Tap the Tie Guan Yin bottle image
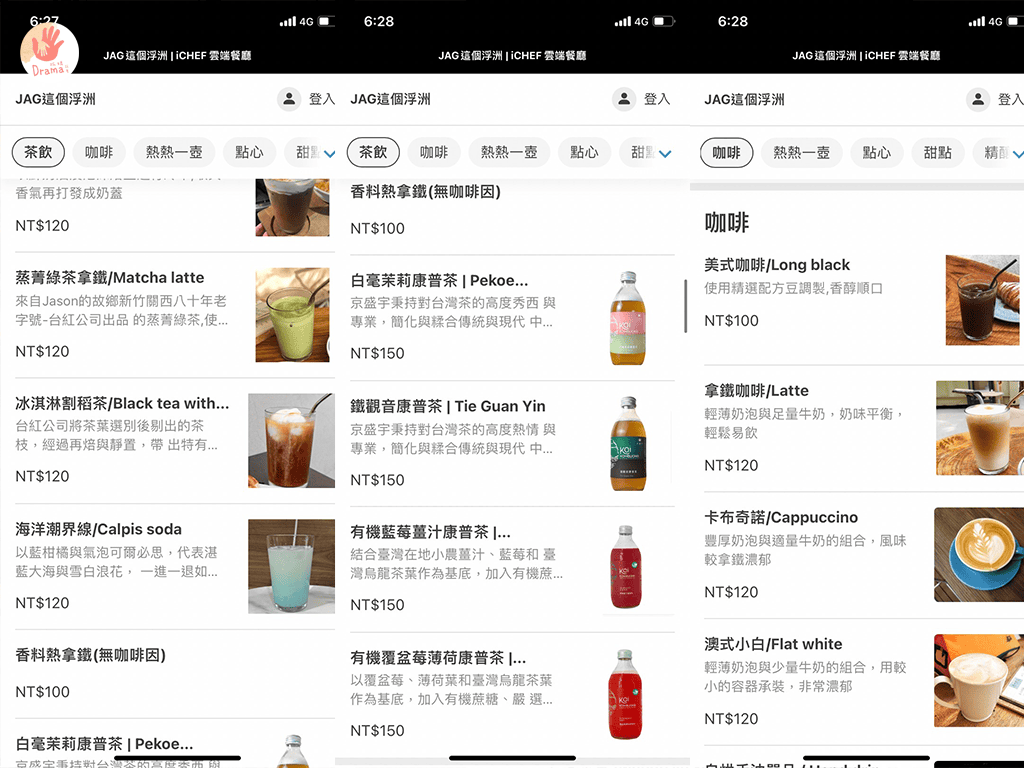This screenshot has height=768, width=1024. (628, 442)
